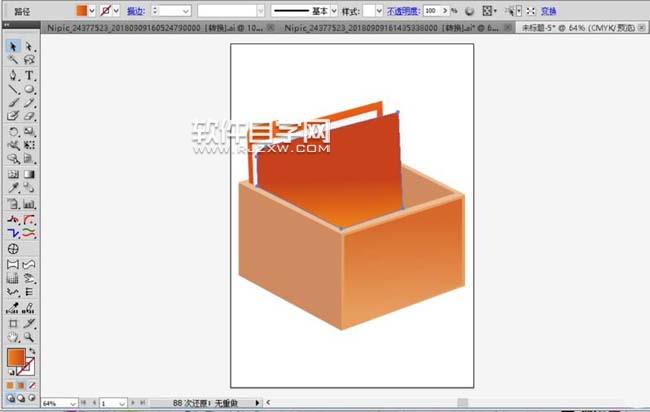Set paint mode to solid Color
Viewport: 650px width, 412px height.
click(x=10, y=385)
